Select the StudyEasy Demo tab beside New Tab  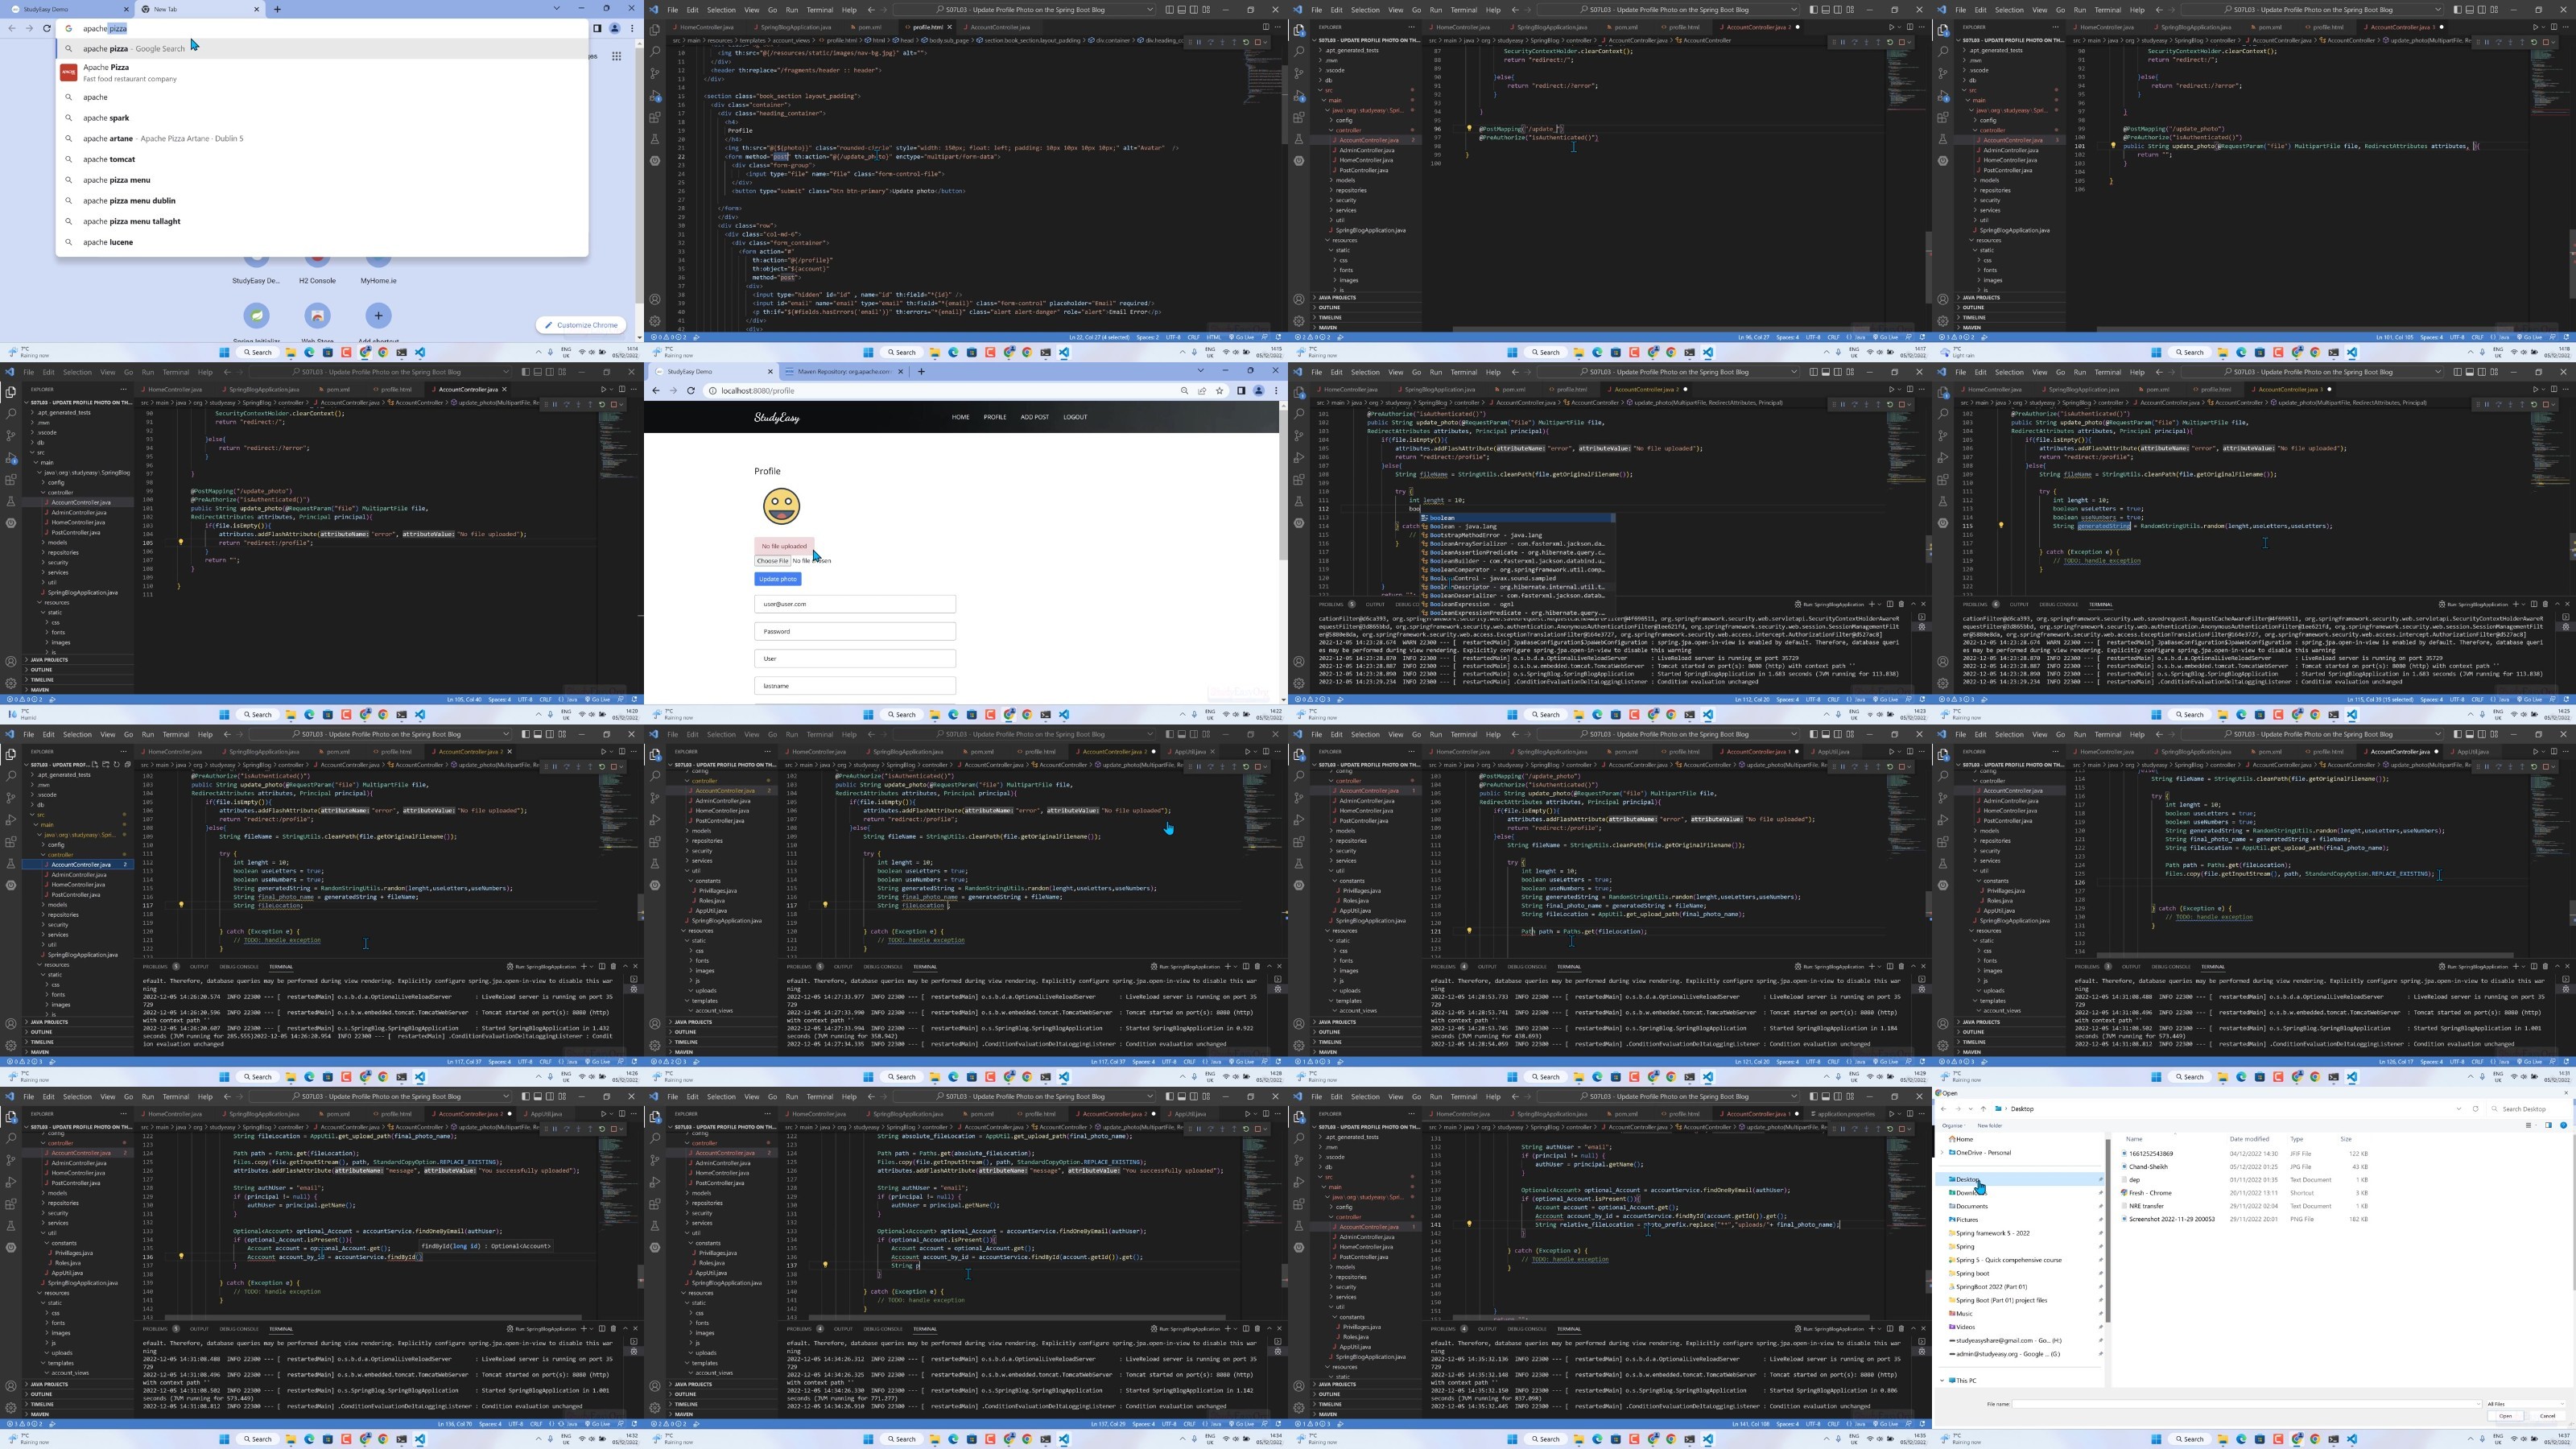(66, 9)
